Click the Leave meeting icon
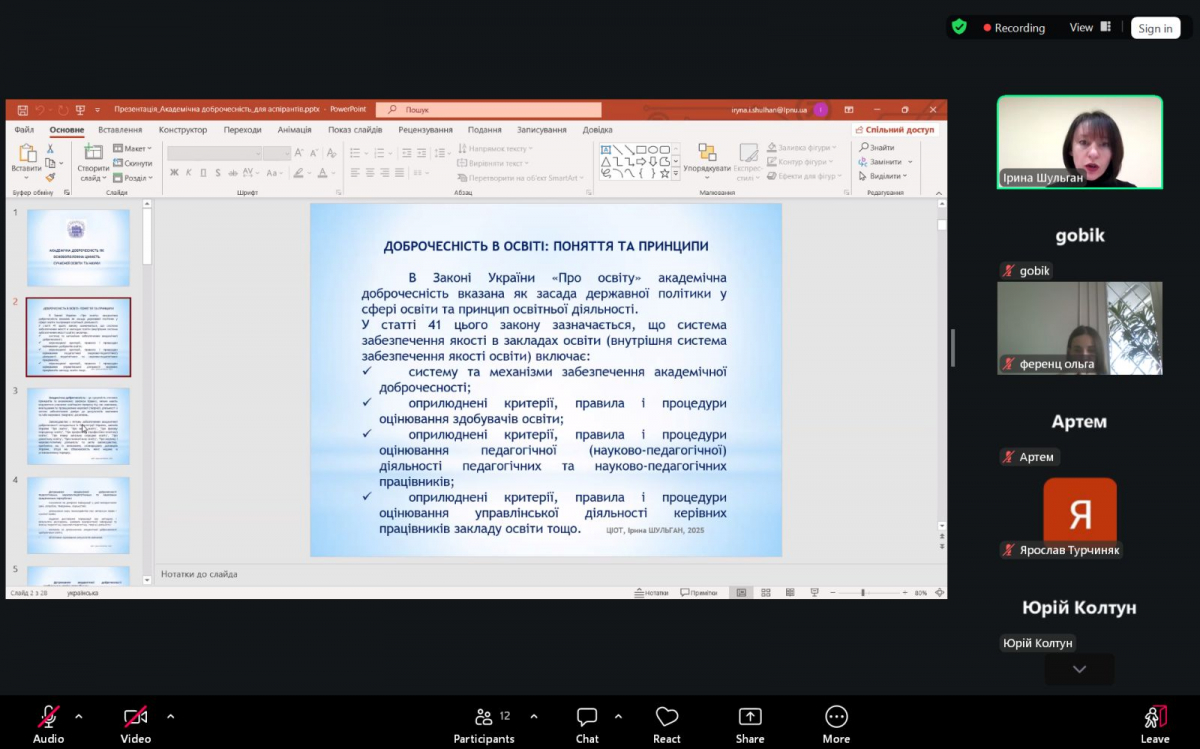Screen dimensions: 1200x749 tap(1155, 724)
